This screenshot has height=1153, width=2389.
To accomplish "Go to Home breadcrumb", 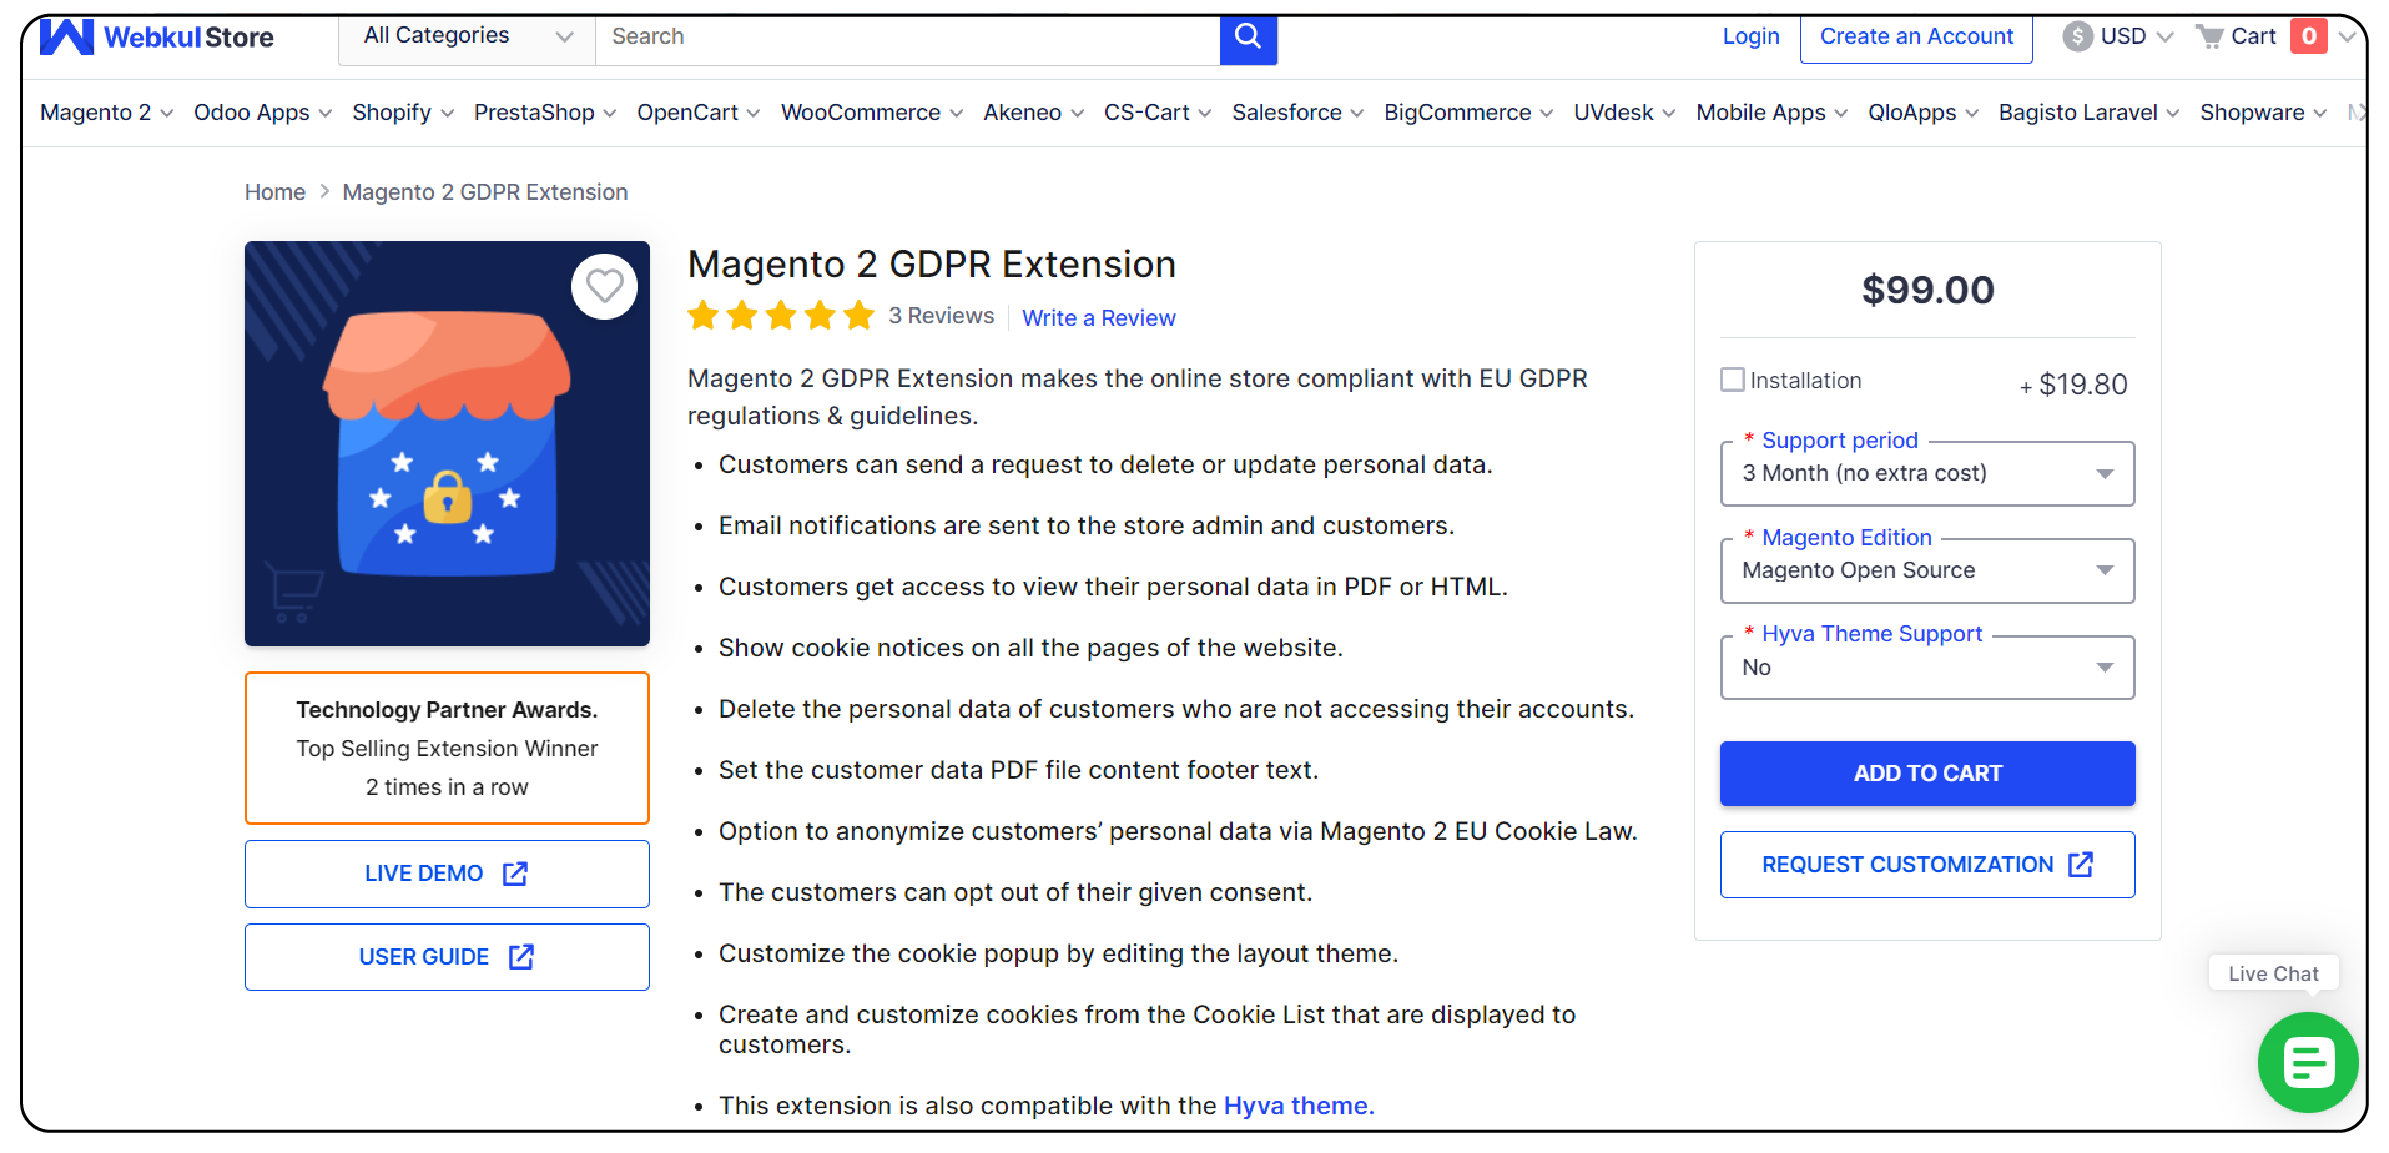I will coord(275,192).
